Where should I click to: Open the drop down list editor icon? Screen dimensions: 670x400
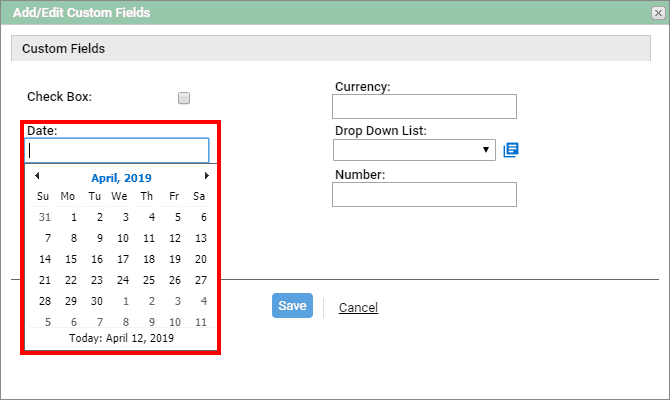coord(511,150)
